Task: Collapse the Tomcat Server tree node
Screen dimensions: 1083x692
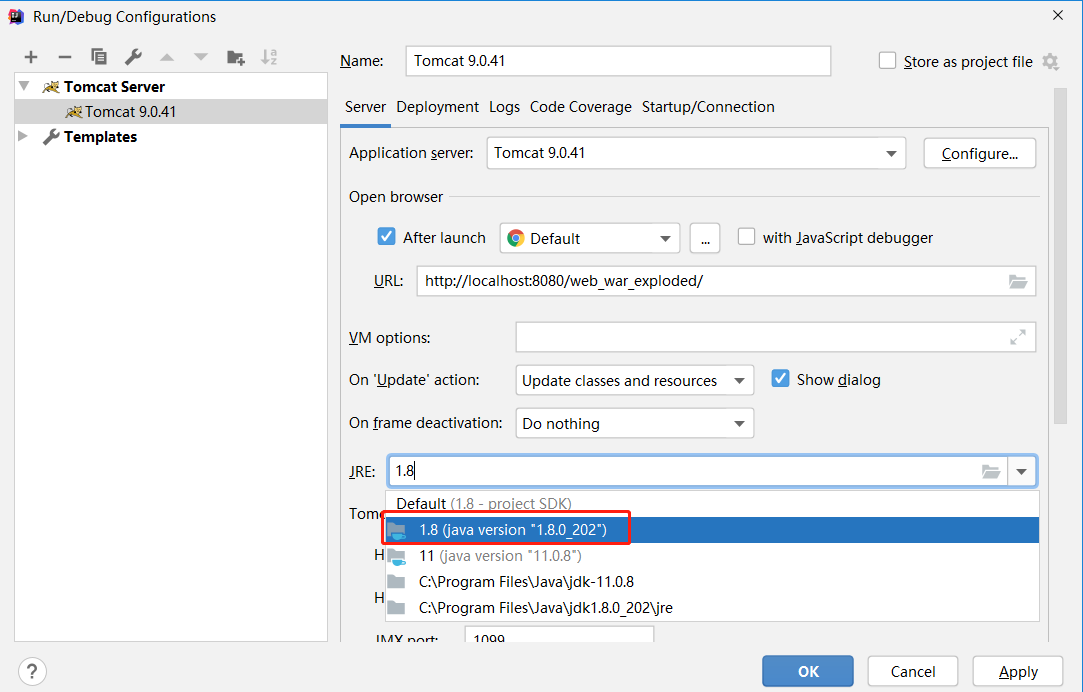Action: pyautogui.click(x=24, y=86)
